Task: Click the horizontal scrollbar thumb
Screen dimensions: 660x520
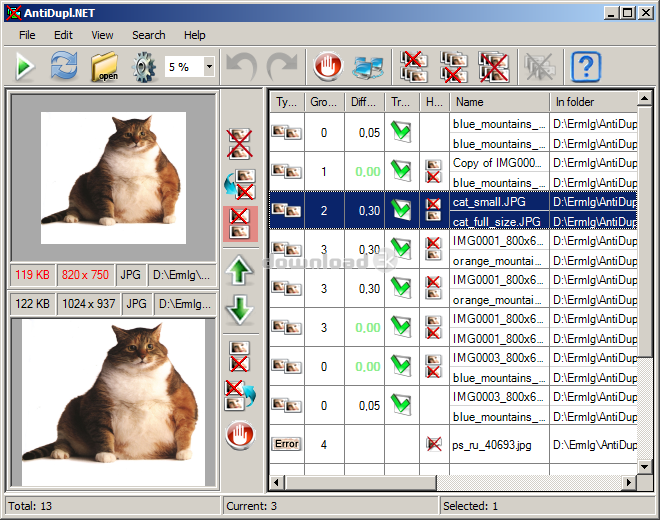Action: 360,483
